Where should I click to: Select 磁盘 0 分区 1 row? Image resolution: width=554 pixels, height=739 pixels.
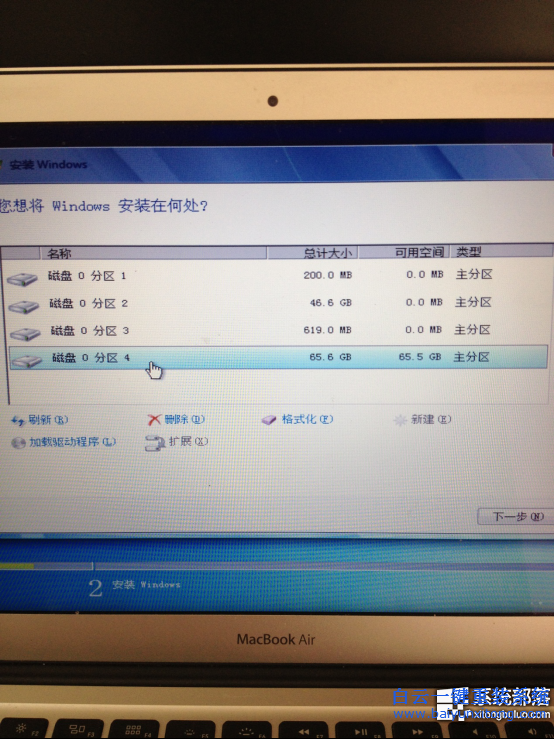[277, 275]
